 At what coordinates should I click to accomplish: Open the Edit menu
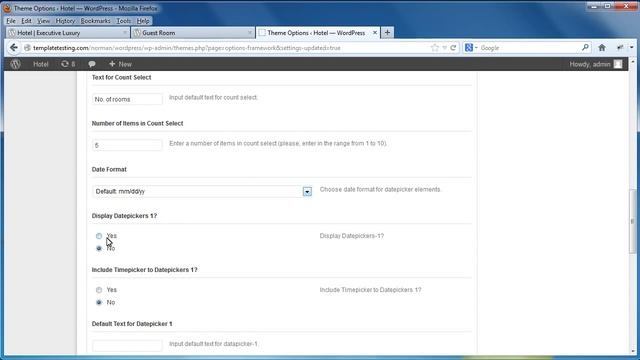(x=26, y=21)
